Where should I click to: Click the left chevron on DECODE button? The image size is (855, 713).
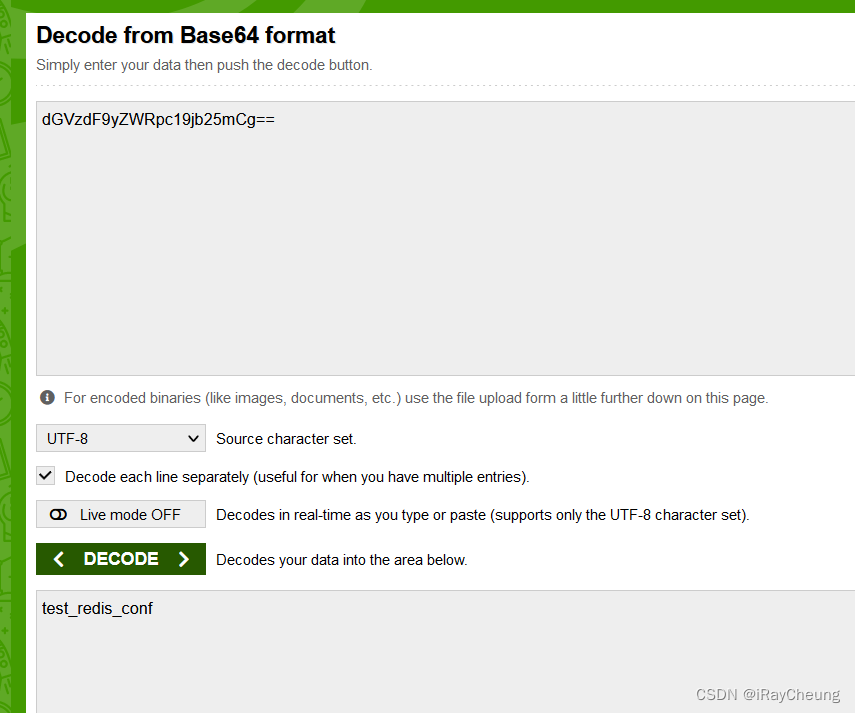59,559
